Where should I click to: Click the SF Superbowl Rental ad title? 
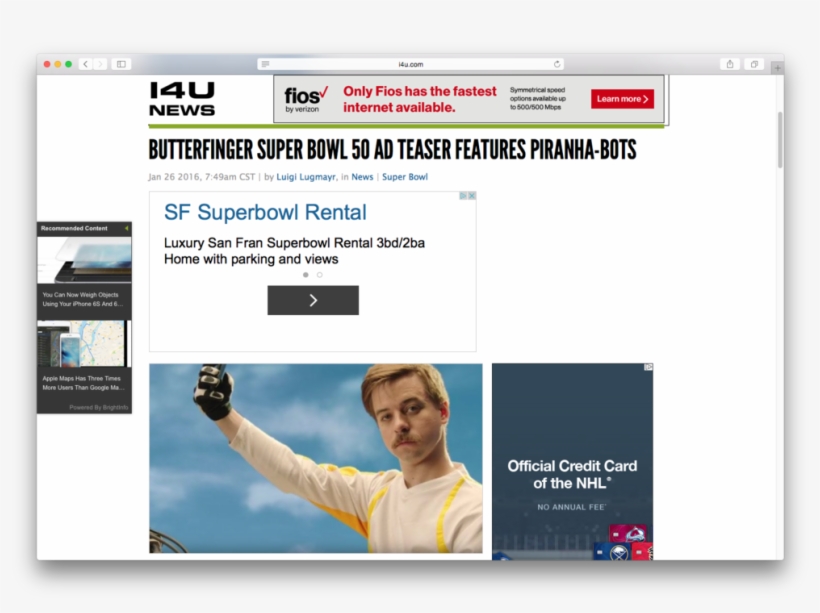pyautogui.click(x=265, y=212)
